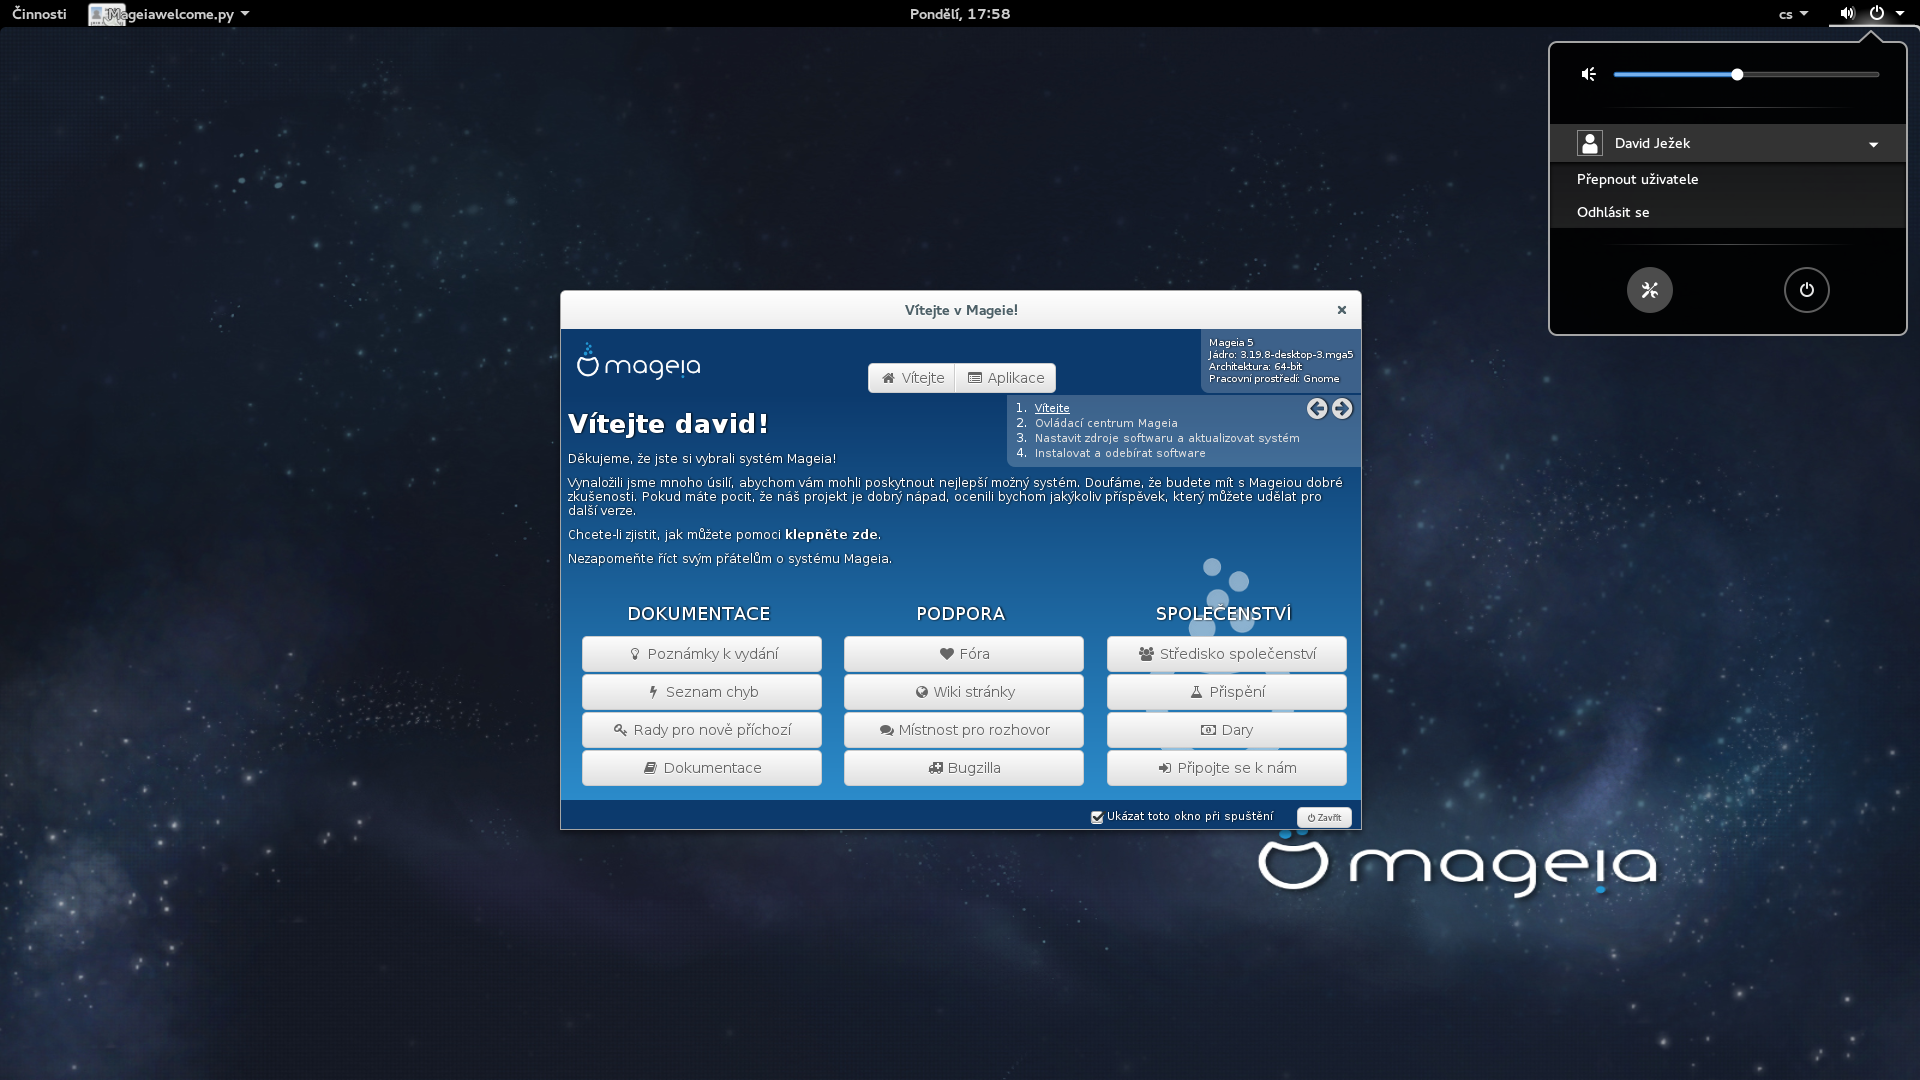Click the volume icon in the top bar

(x=1847, y=14)
